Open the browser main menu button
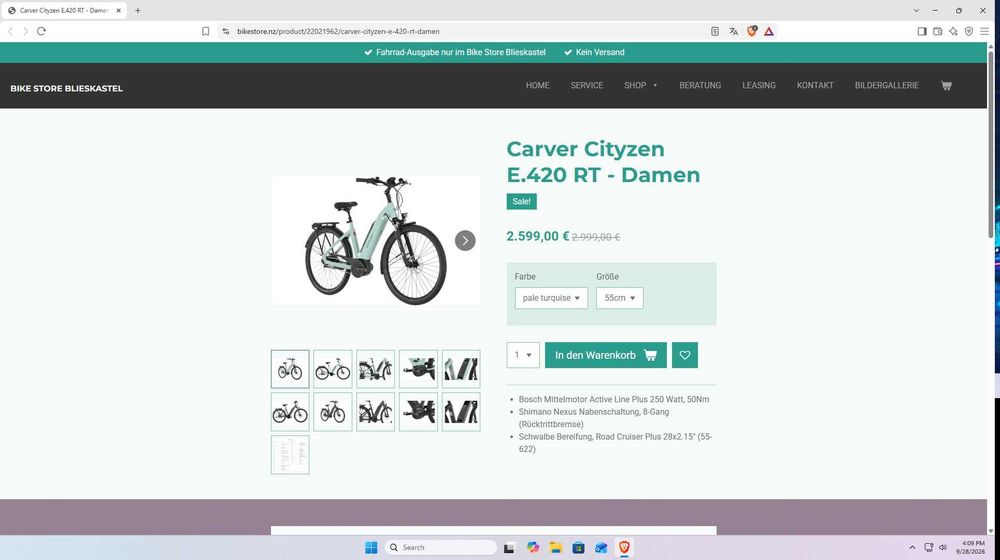 click(x=985, y=31)
